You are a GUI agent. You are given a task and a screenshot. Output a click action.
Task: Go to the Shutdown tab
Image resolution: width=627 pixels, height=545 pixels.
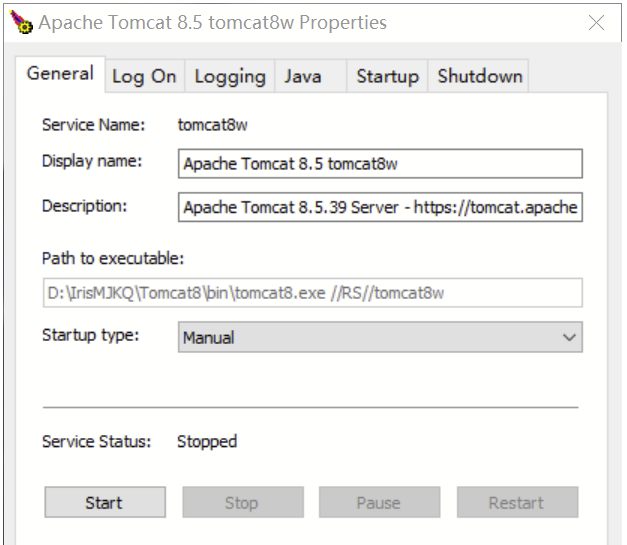(x=480, y=76)
